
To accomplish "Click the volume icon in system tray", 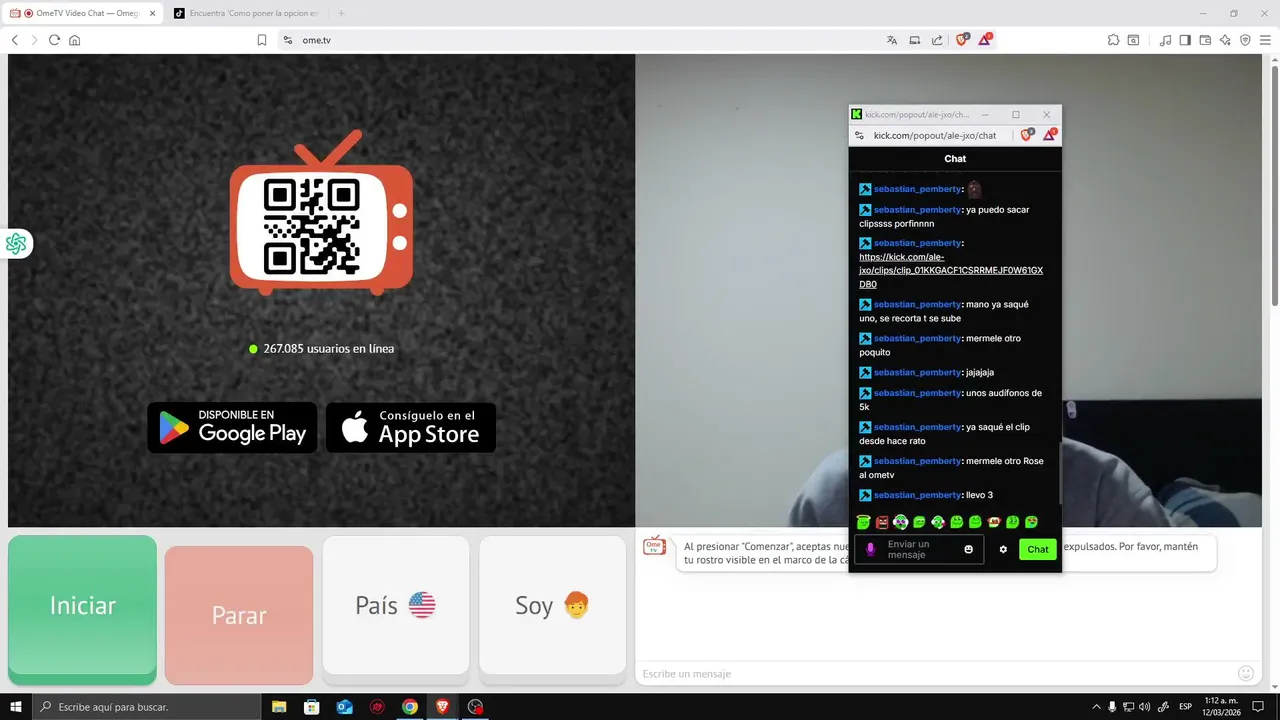I will [x=1145, y=707].
